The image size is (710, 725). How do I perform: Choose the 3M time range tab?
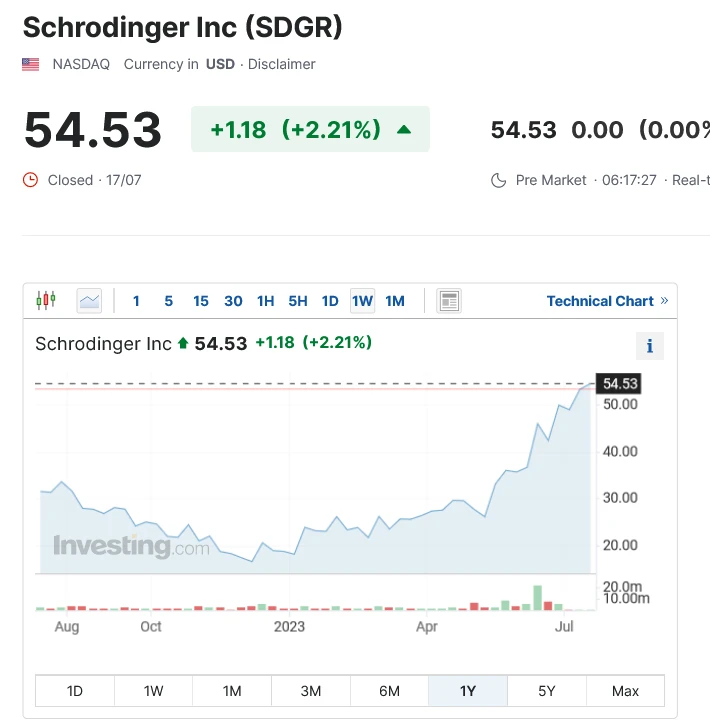311,691
